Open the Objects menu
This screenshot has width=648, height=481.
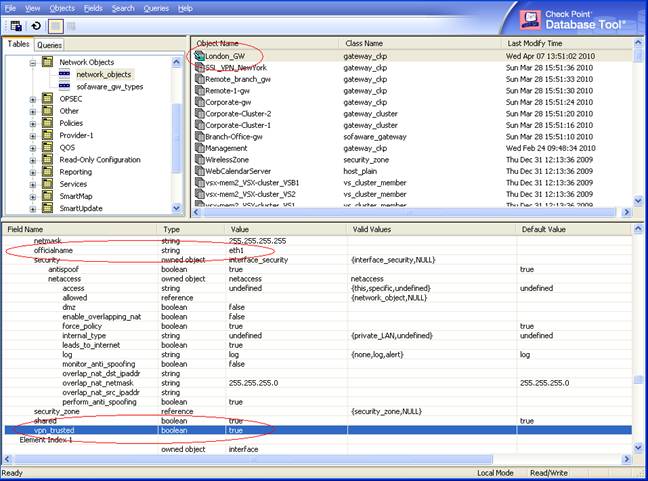tap(62, 8)
